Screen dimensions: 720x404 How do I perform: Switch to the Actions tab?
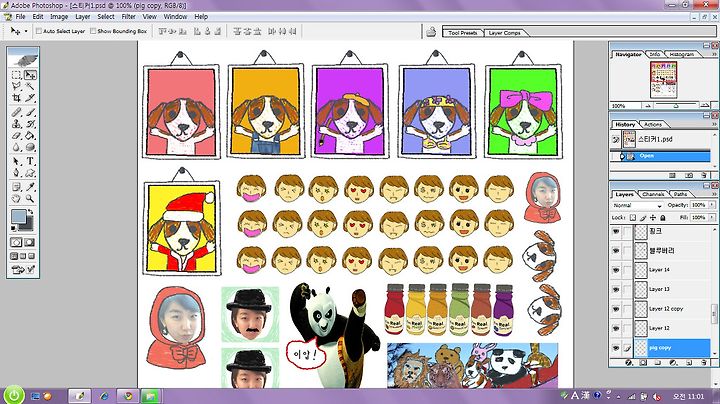click(652, 124)
